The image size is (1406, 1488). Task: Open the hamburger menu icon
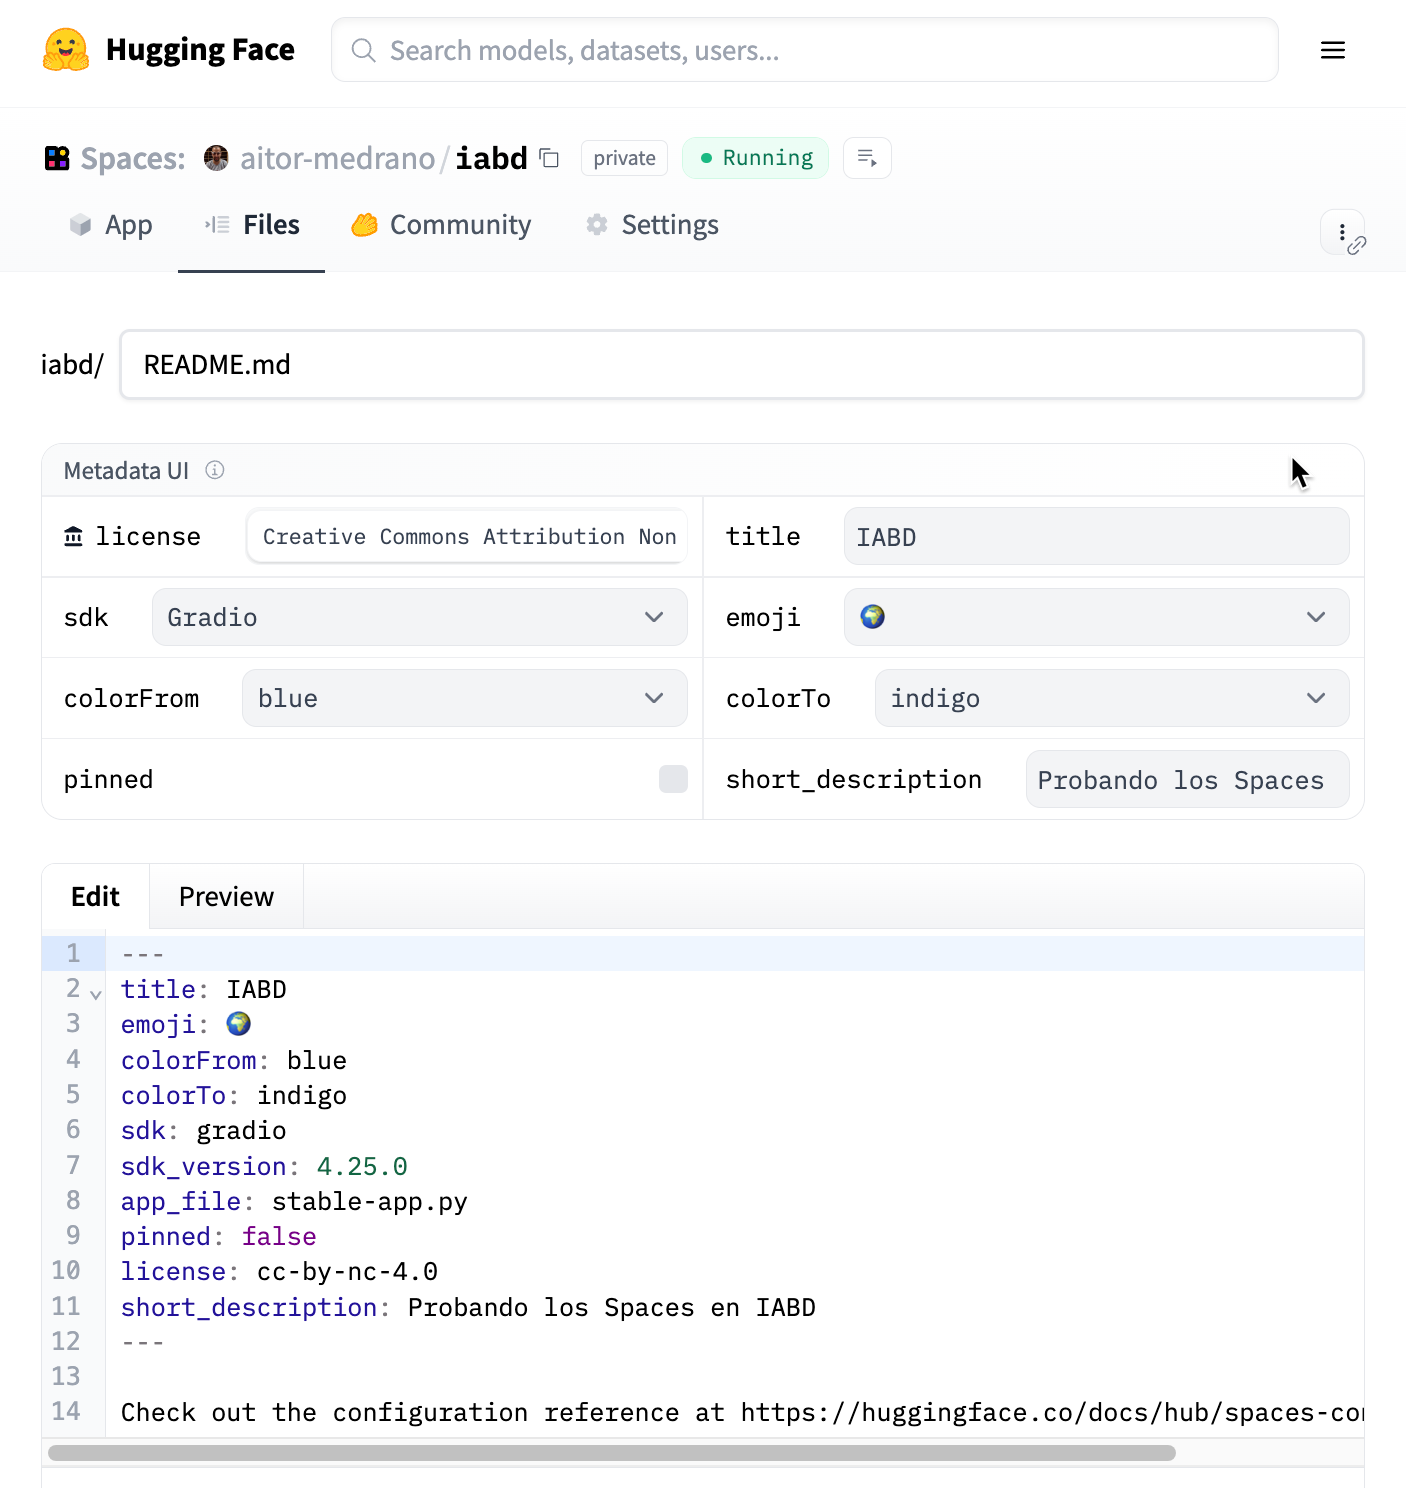pyautogui.click(x=1332, y=50)
